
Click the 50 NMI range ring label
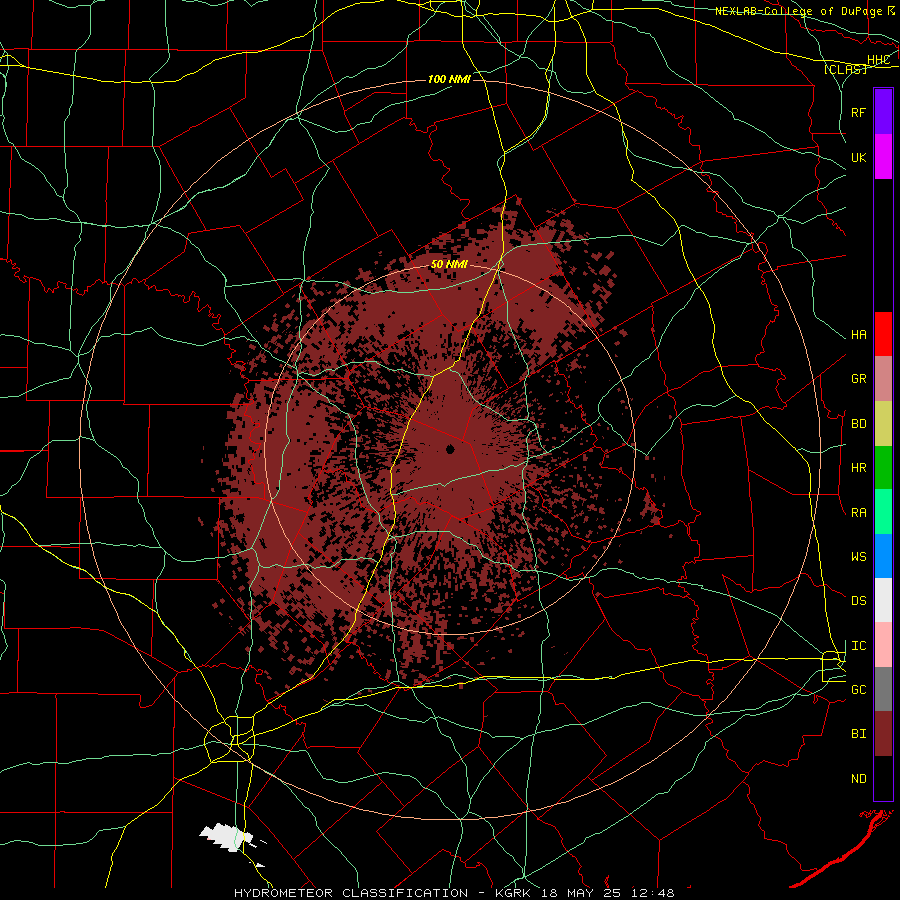(449, 265)
